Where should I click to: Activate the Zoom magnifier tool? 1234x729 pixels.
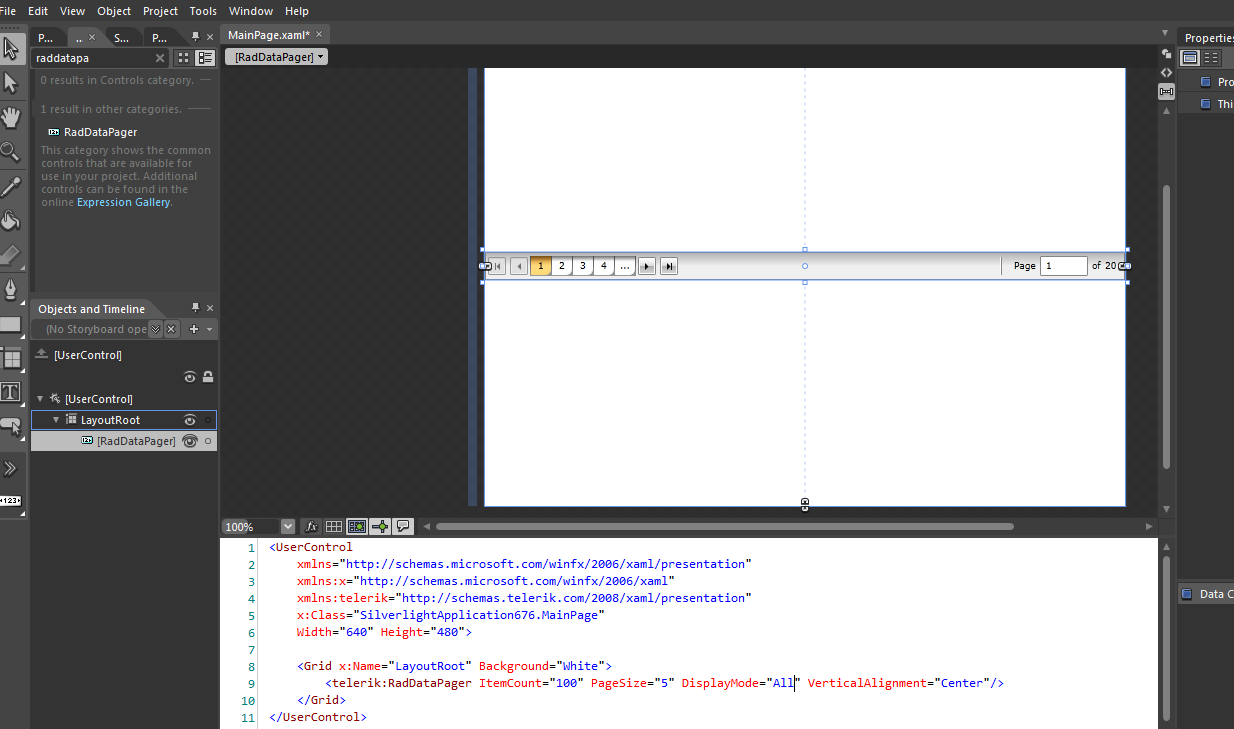point(11,151)
